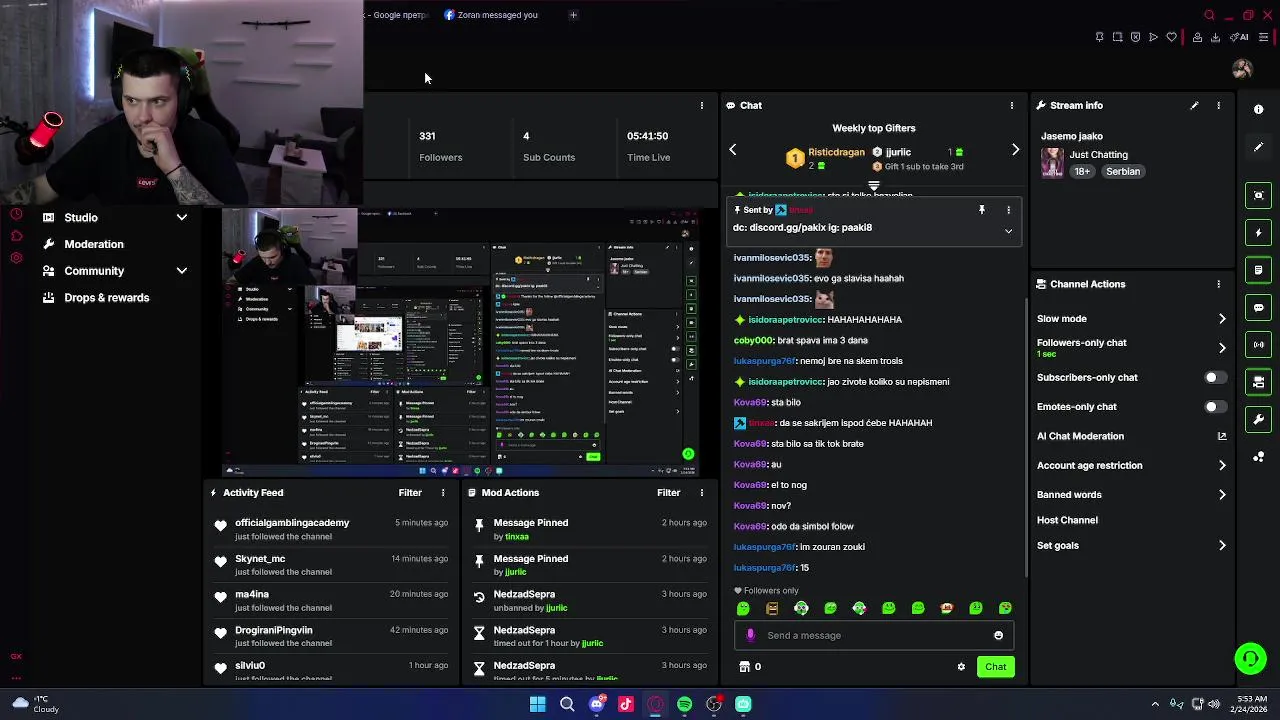This screenshot has width=1280, height=720.
Task: Open Stream info three-dot menu
Action: [1218, 105]
